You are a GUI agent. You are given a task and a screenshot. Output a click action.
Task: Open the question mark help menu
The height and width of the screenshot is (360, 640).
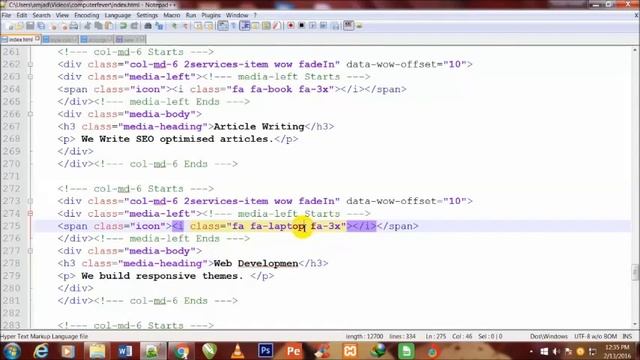pos(255,15)
